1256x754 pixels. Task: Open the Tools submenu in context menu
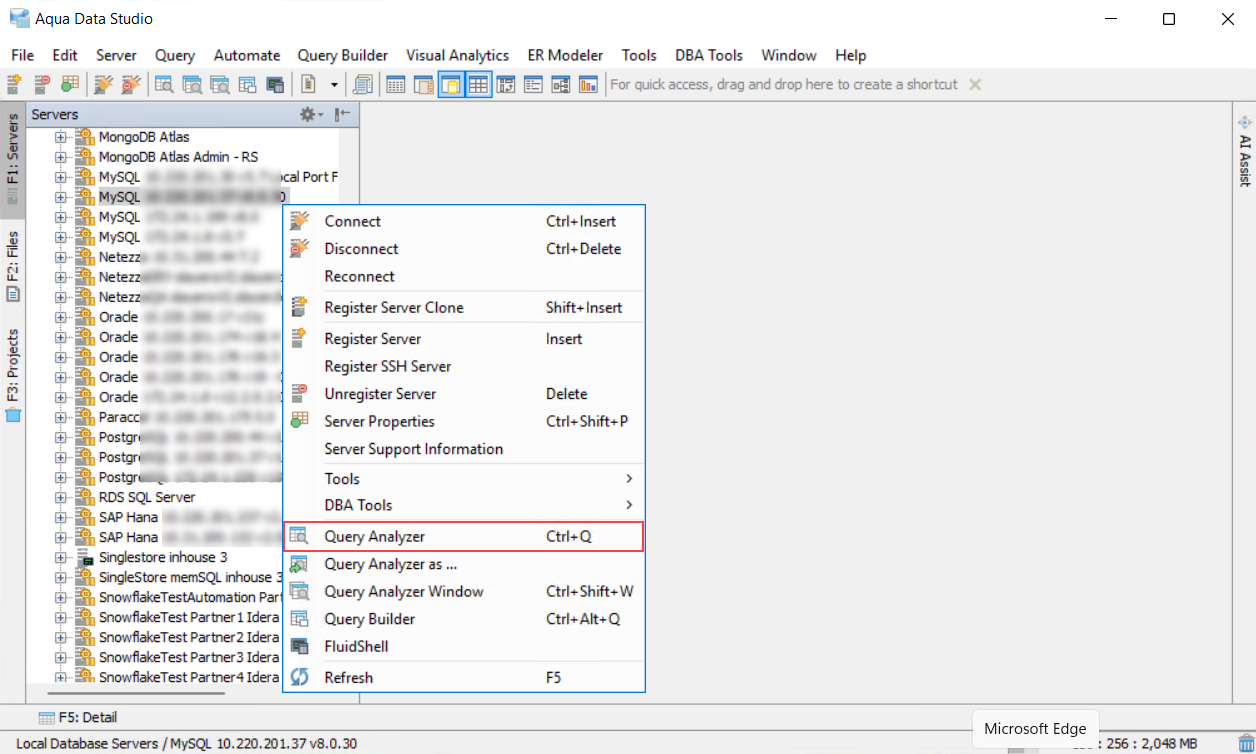tap(464, 479)
